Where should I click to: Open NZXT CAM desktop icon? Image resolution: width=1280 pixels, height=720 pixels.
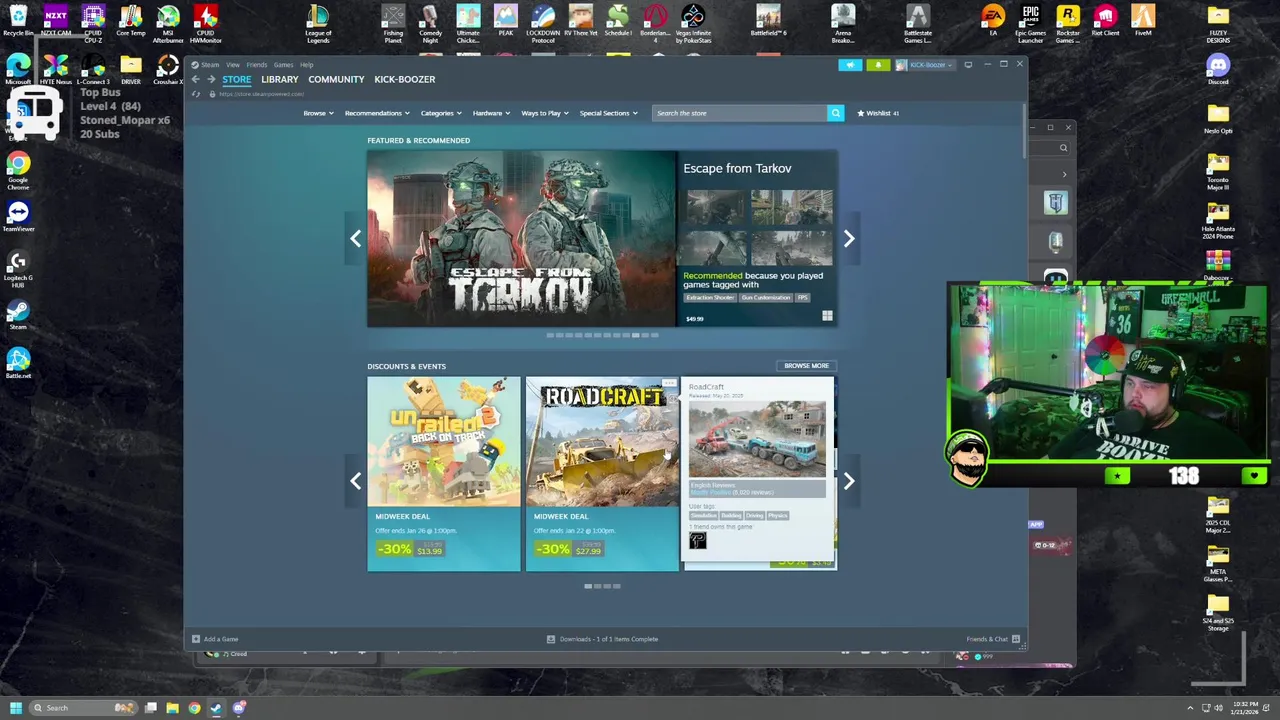56,22
